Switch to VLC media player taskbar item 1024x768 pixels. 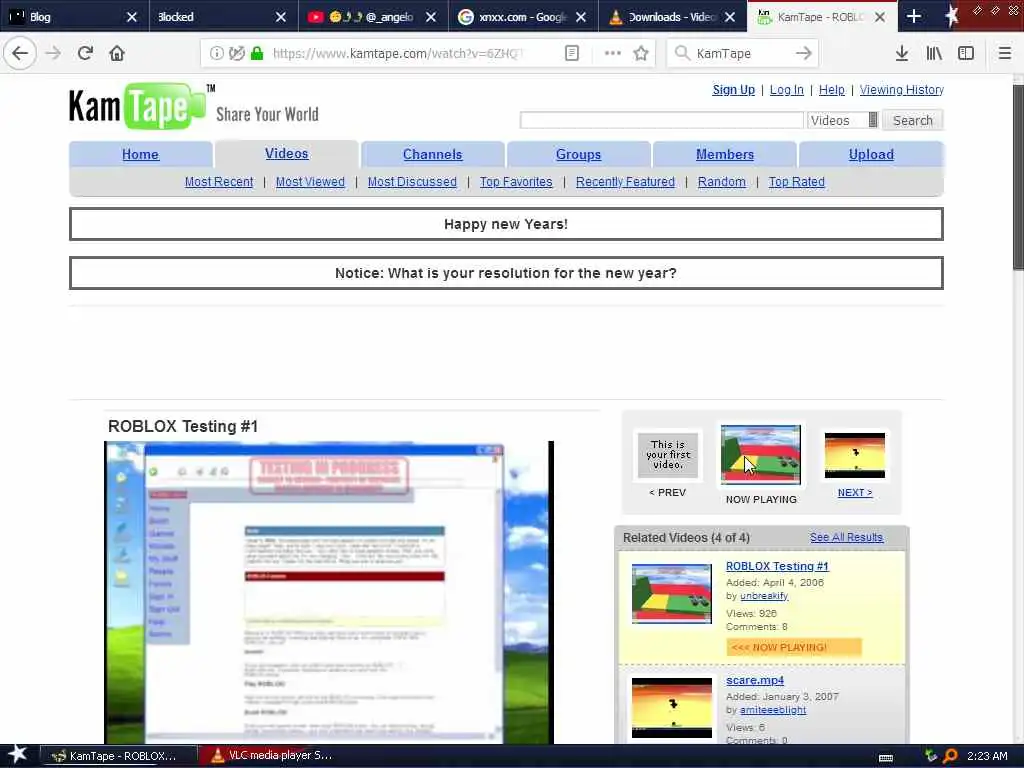click(x=272, y=756)
